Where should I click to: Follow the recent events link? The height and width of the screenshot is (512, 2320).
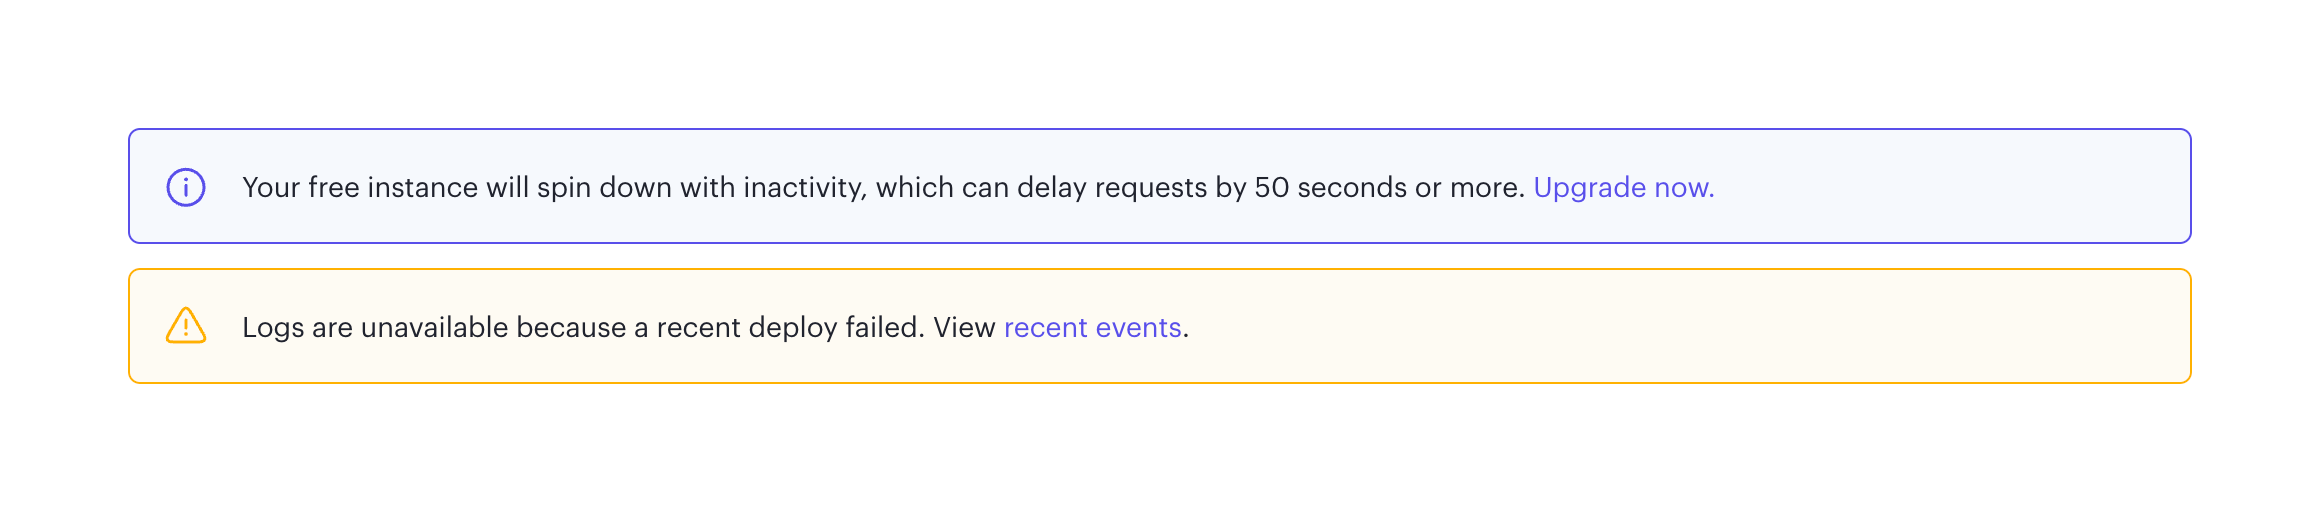[x=1092, y=328]
